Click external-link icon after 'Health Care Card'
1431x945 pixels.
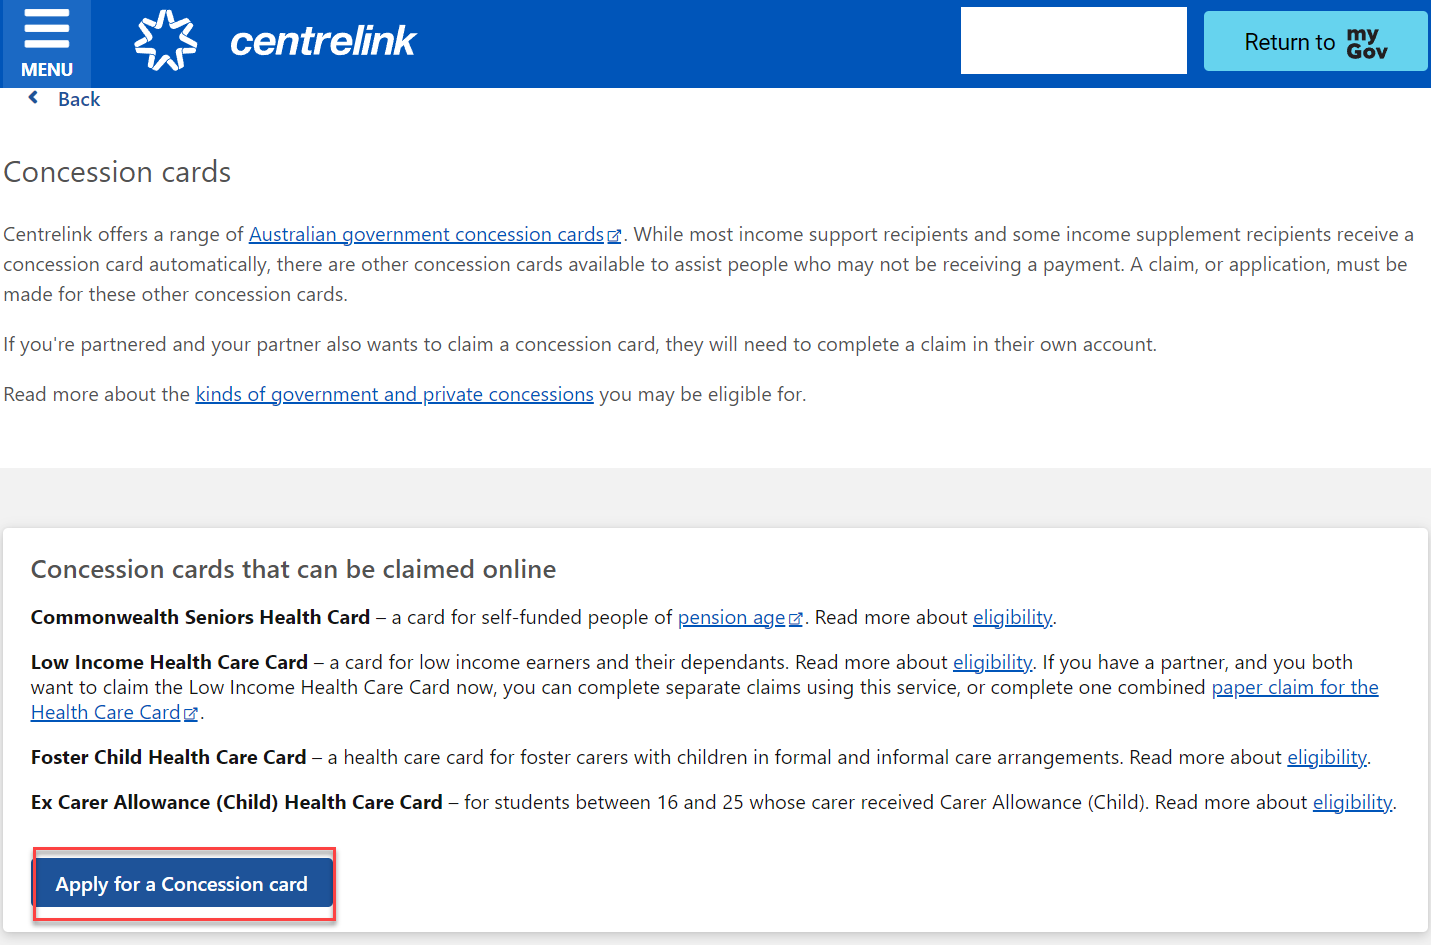(x=191, y=714)
